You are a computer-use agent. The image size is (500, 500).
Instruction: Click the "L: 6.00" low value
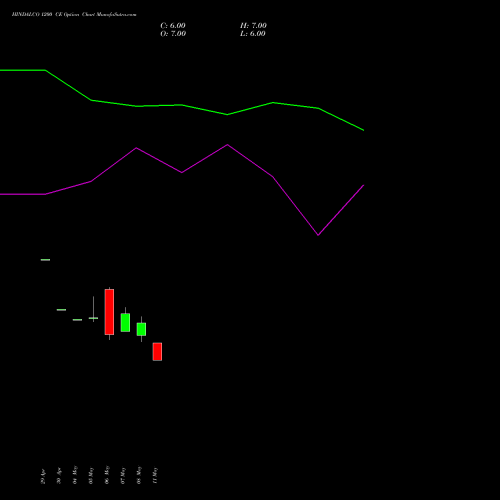click(x=253, y=34)
